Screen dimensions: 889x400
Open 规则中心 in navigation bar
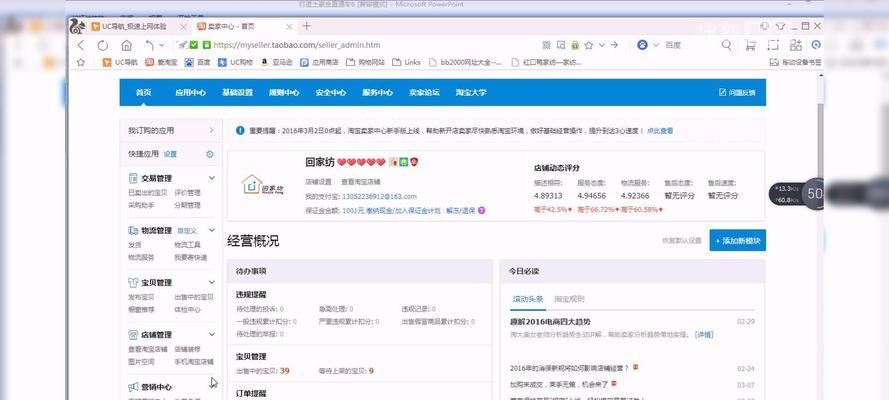click(284, 92)
